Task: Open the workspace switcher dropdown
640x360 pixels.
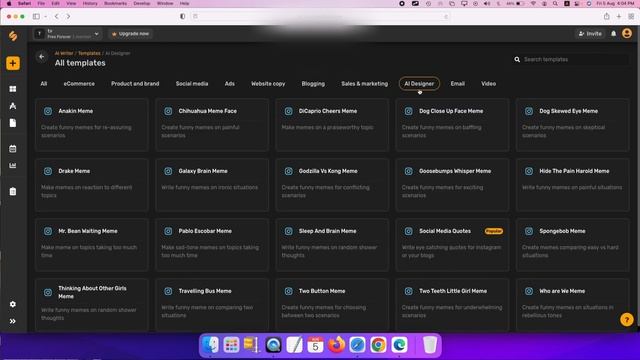Action: [67, 34]
